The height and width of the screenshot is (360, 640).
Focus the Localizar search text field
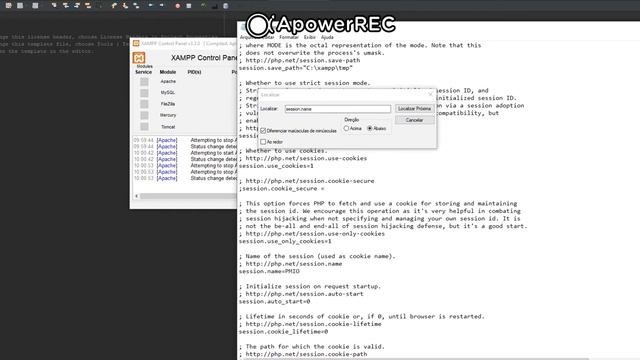click(338, 109)
